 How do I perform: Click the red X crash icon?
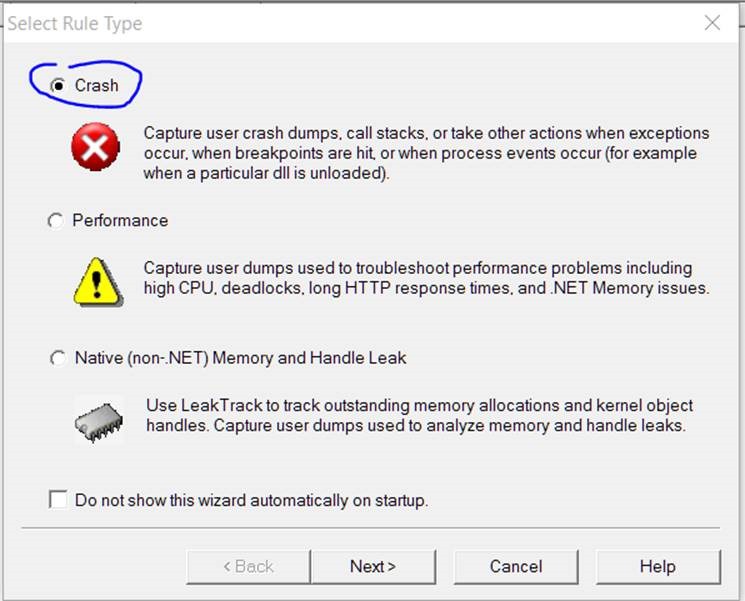click(96, 150)
